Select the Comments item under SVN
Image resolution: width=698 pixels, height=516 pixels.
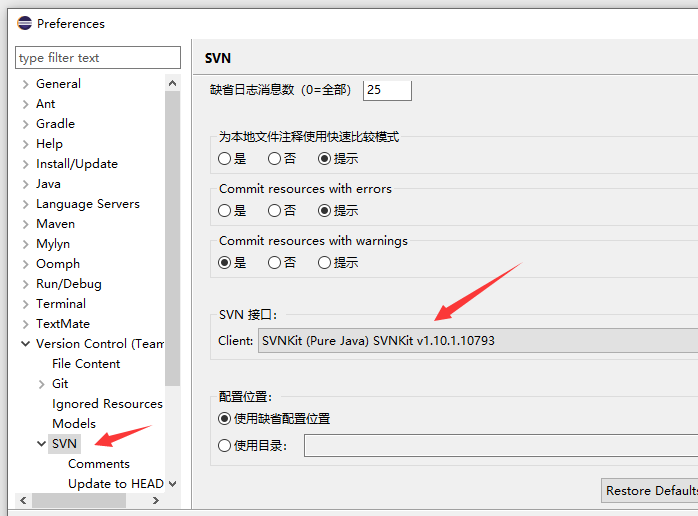click(x=99, y=464)
